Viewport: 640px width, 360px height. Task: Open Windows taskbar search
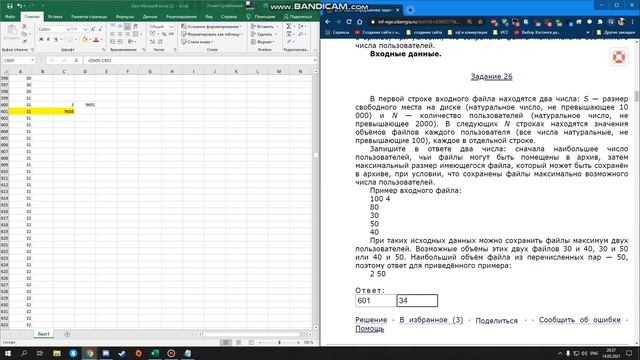[x=24, y=353]
